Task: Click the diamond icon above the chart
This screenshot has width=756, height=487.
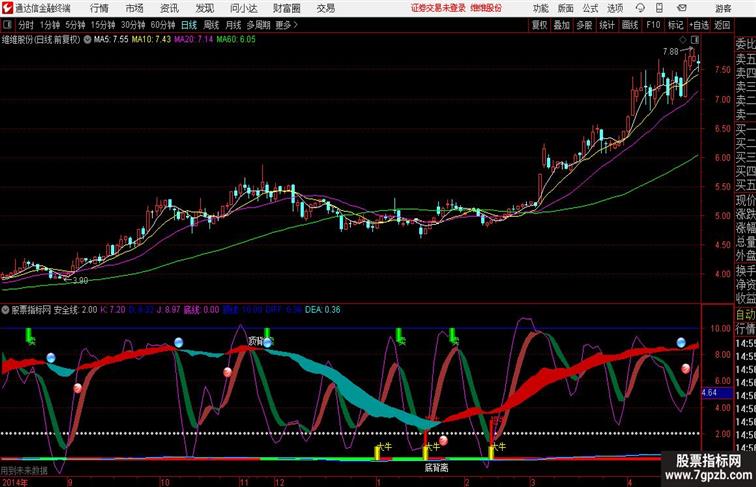Action: 683,40
